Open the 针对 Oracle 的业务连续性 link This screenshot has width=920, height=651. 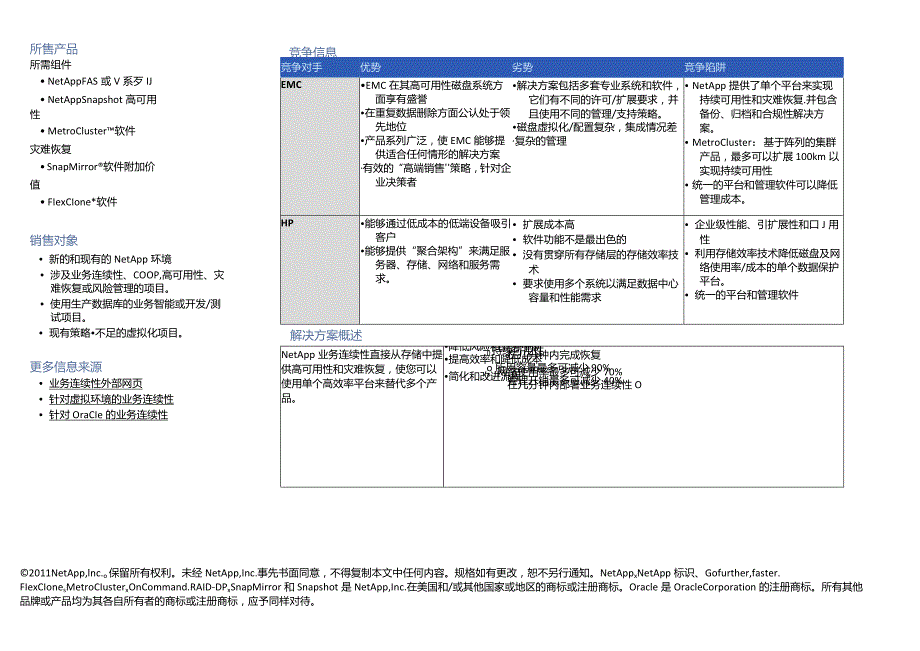tap(108, 415)
